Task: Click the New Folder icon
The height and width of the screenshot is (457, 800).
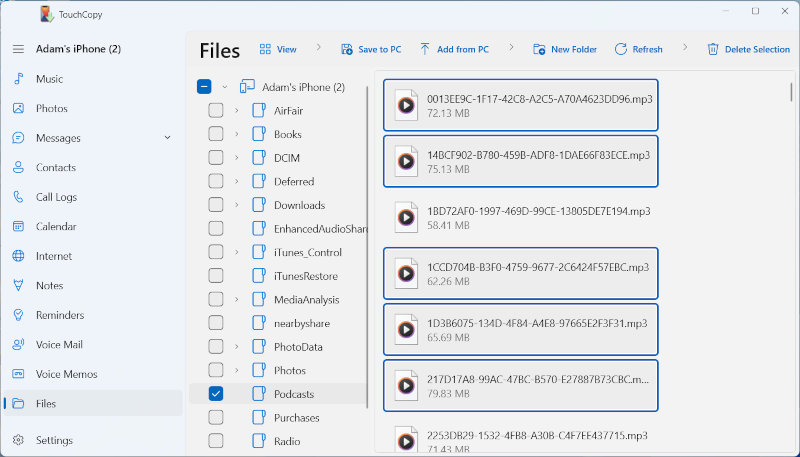Action: pyautogui.click(x=539, y=49)
